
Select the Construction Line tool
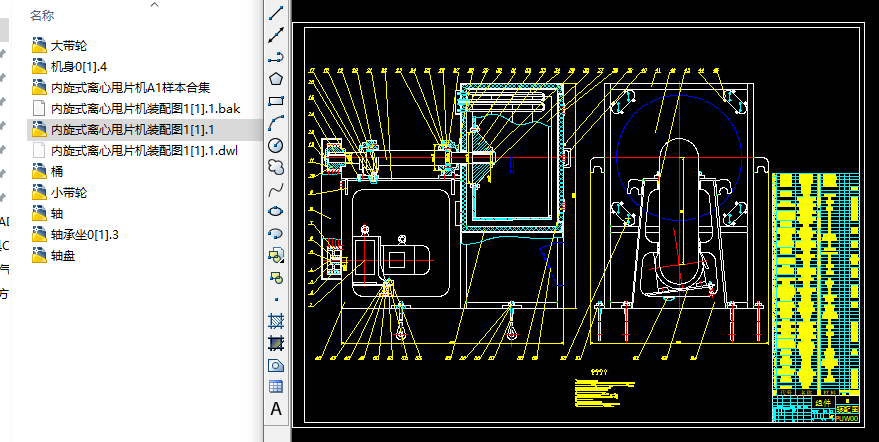tap(277, 35)
